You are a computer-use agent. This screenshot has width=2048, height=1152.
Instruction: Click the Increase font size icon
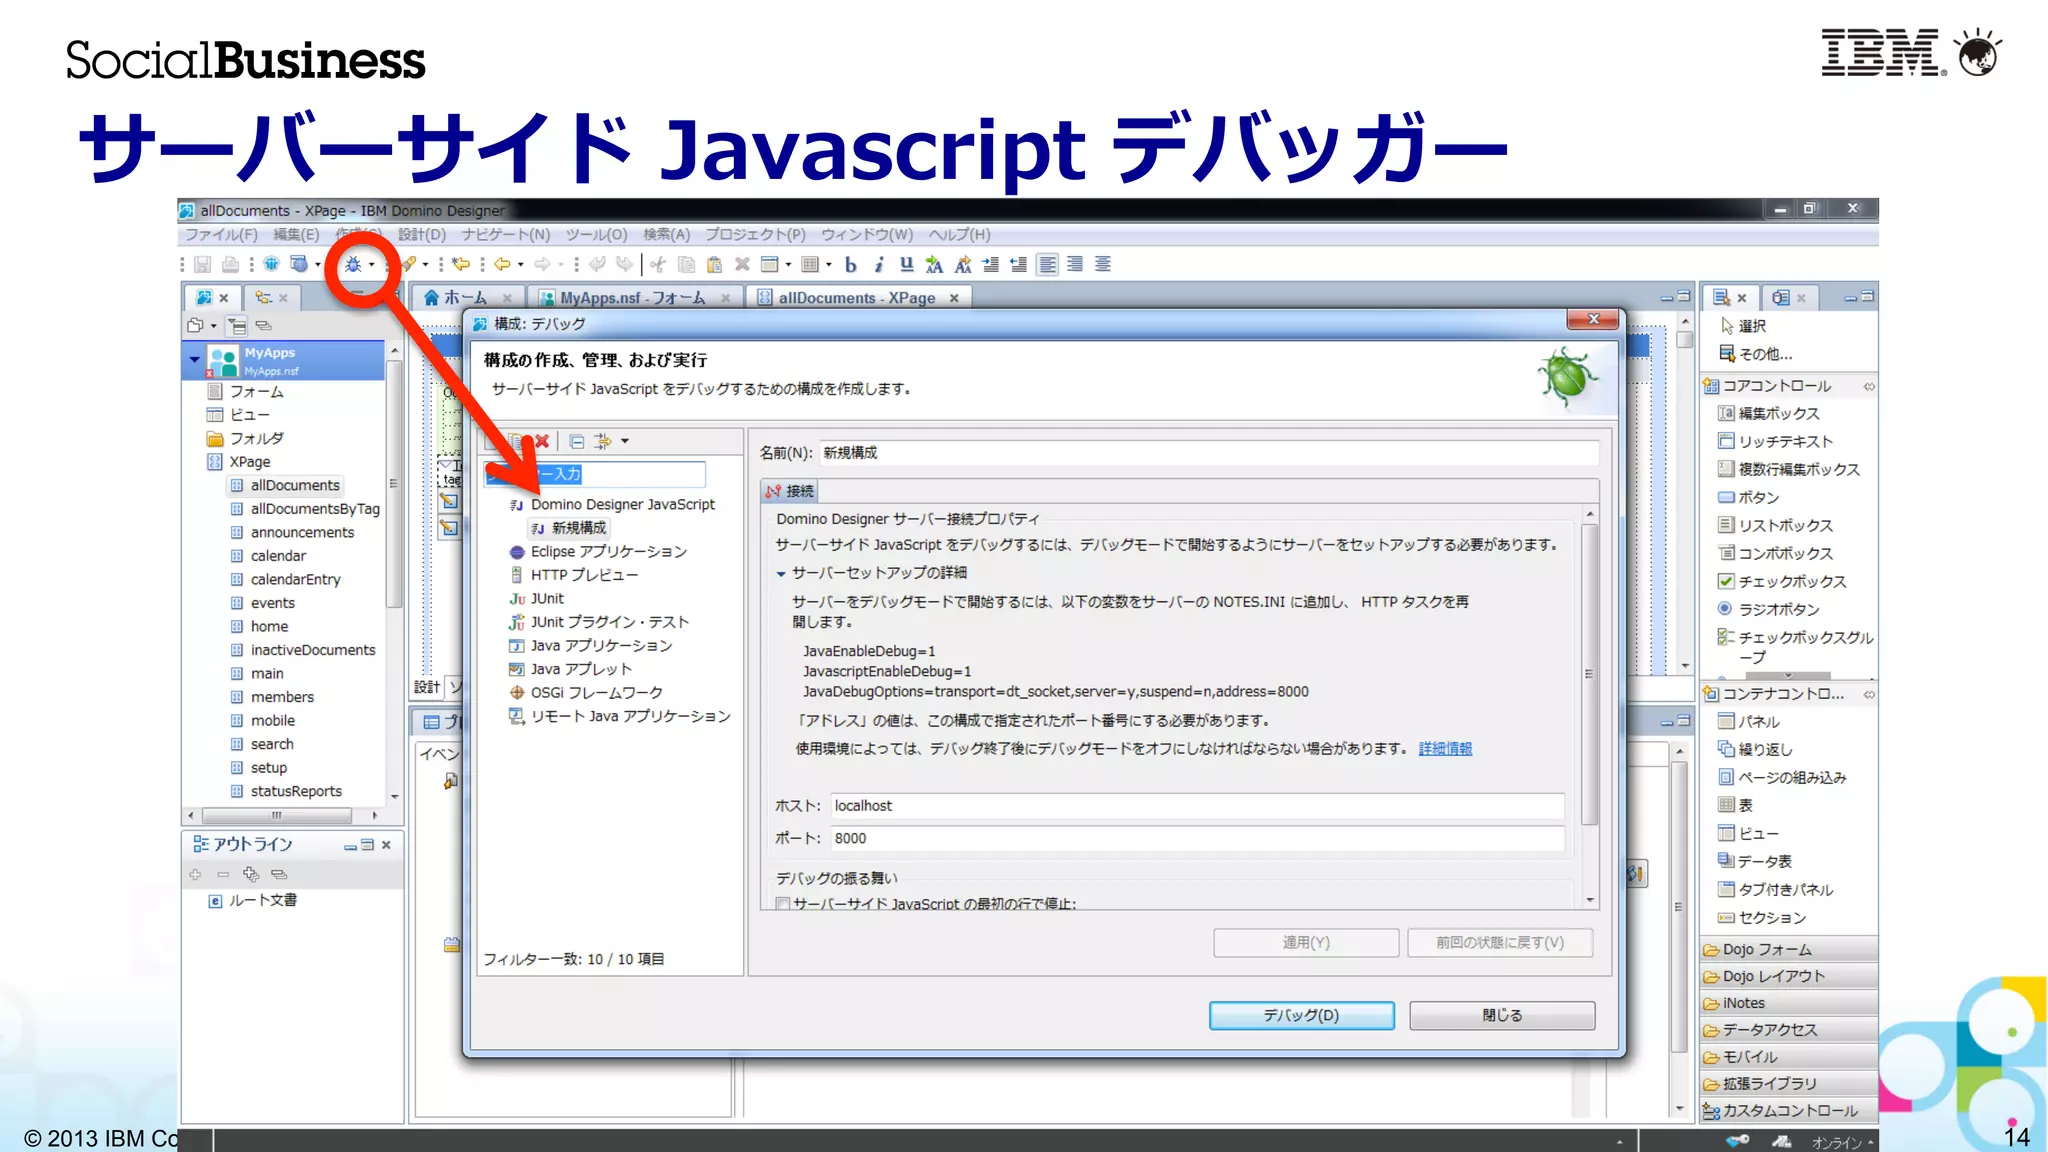point(934,265)
